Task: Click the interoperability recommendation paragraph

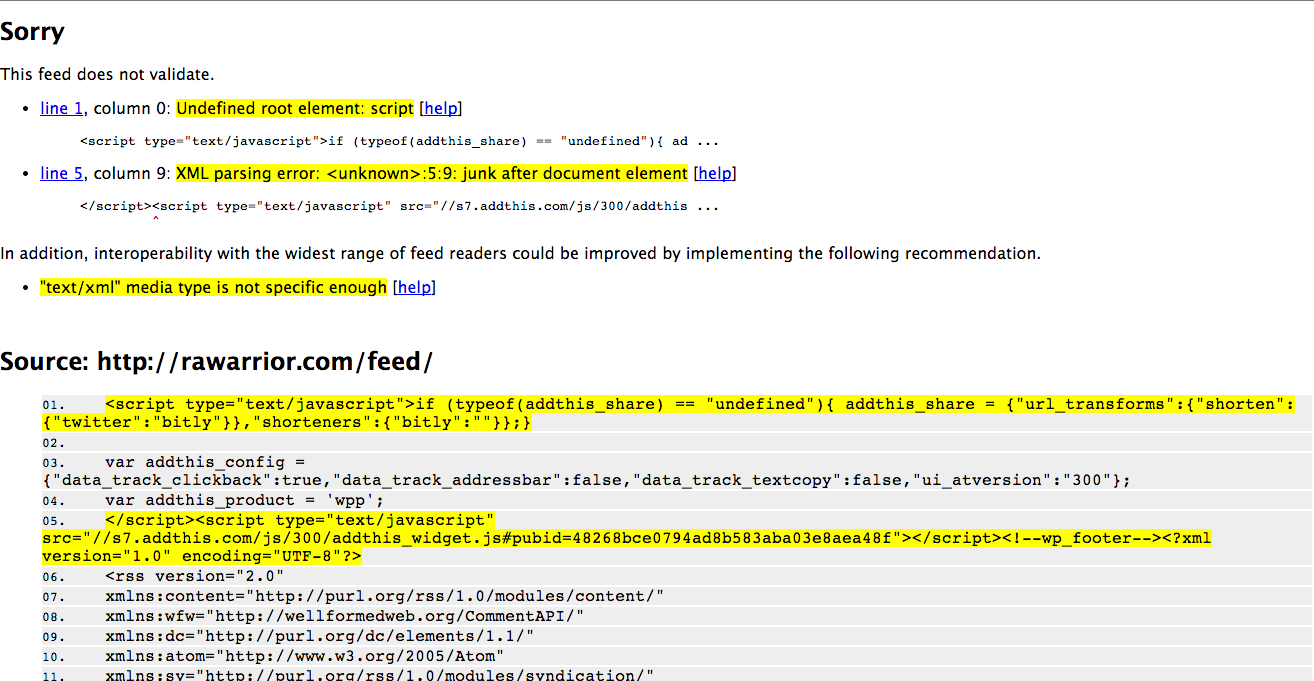Action: (x=520, y=253)
